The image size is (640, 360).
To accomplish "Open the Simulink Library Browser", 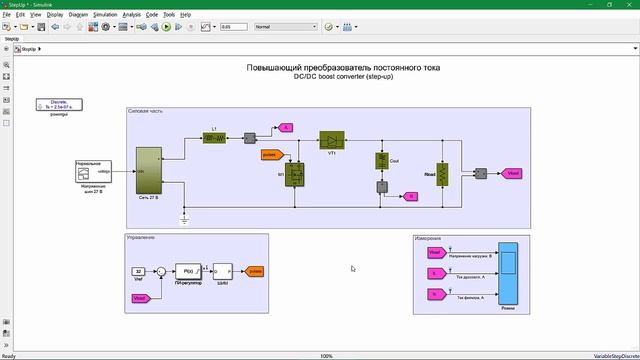I will pos(93,27).
